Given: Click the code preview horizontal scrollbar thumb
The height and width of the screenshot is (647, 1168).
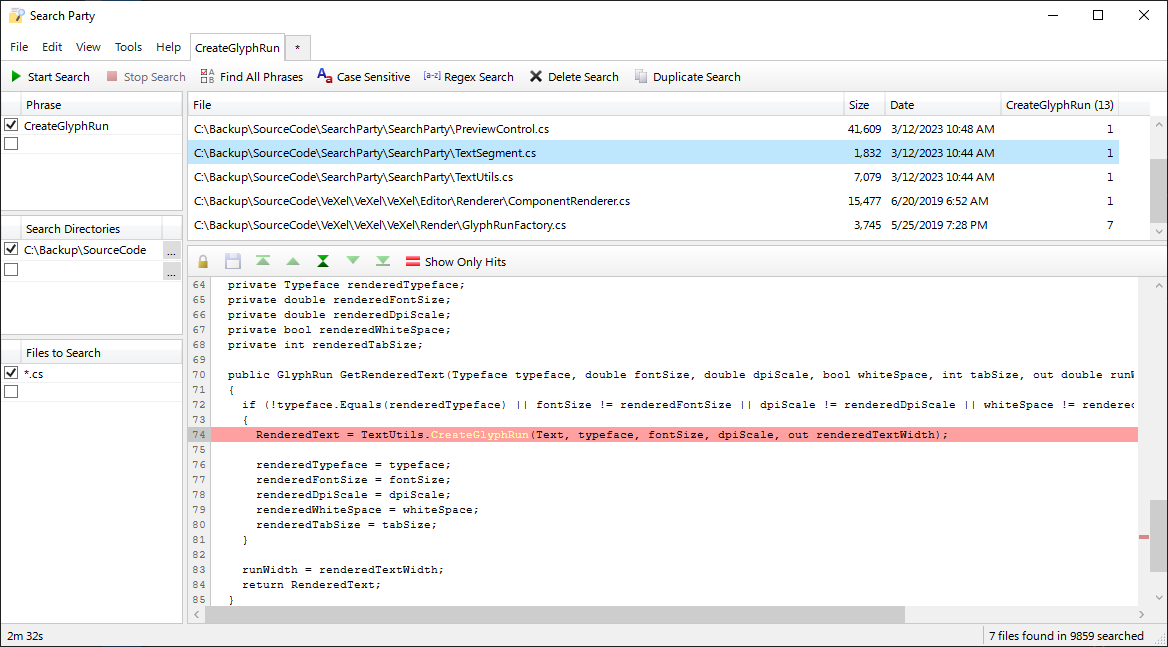Looking at the screenshot, I should click(555, 614).
